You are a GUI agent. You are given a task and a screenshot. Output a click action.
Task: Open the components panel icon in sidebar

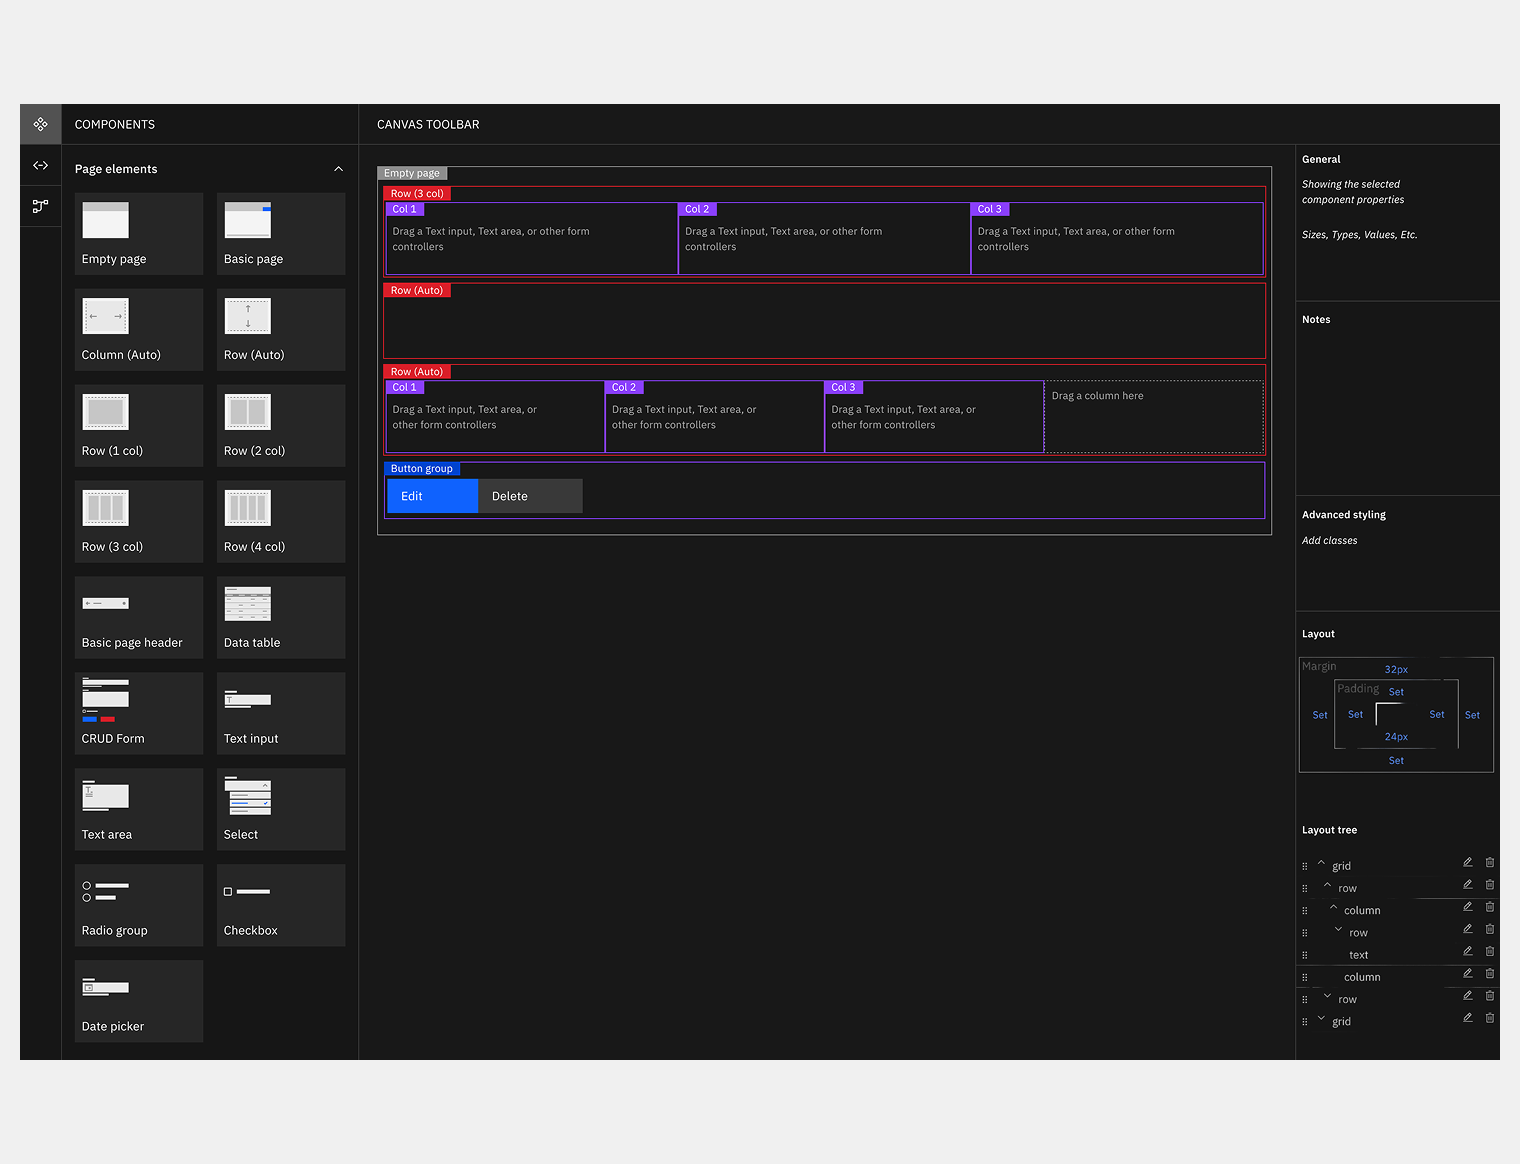(x=40, y=124)
